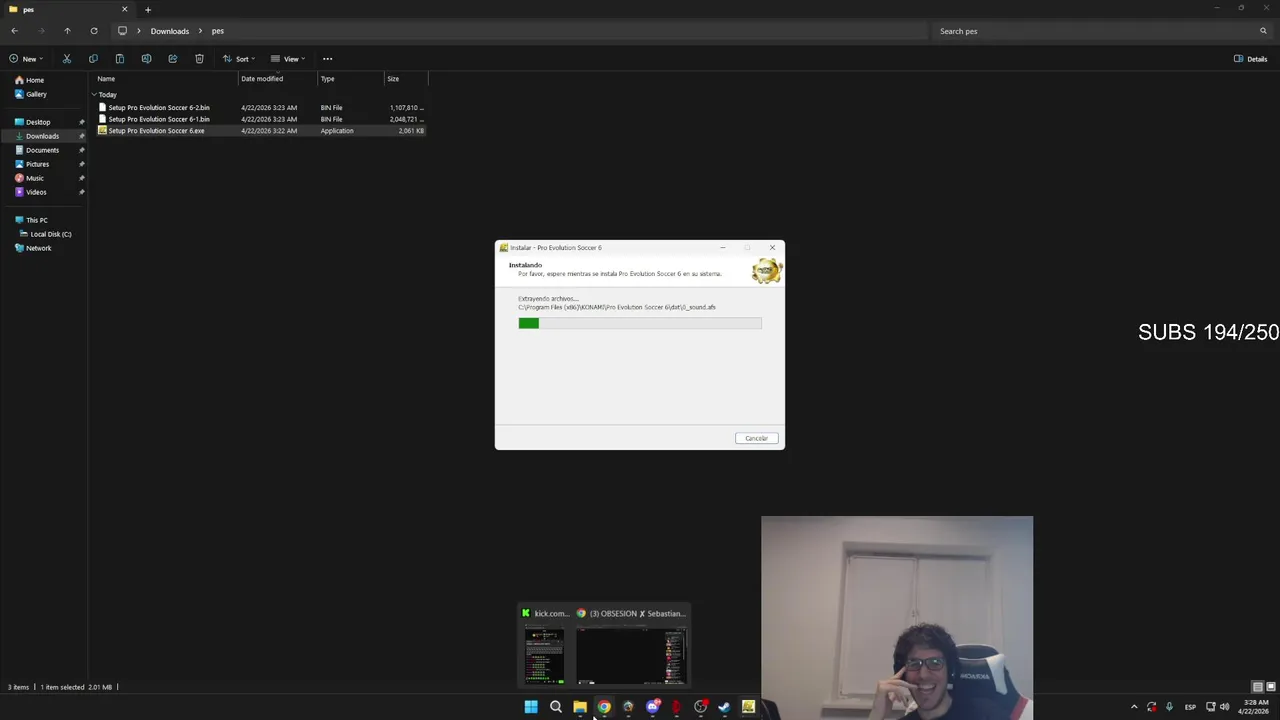Click Google Chrome icon on taskbar
This screenshot has height=720, width=1280.
(x=604, y=707)
